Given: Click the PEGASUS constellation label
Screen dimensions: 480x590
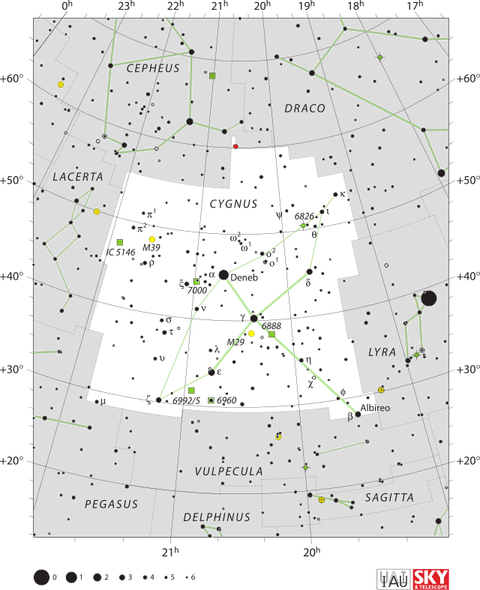Looking at the screenshot, I should pyautogui.click(x=111, y=504).
